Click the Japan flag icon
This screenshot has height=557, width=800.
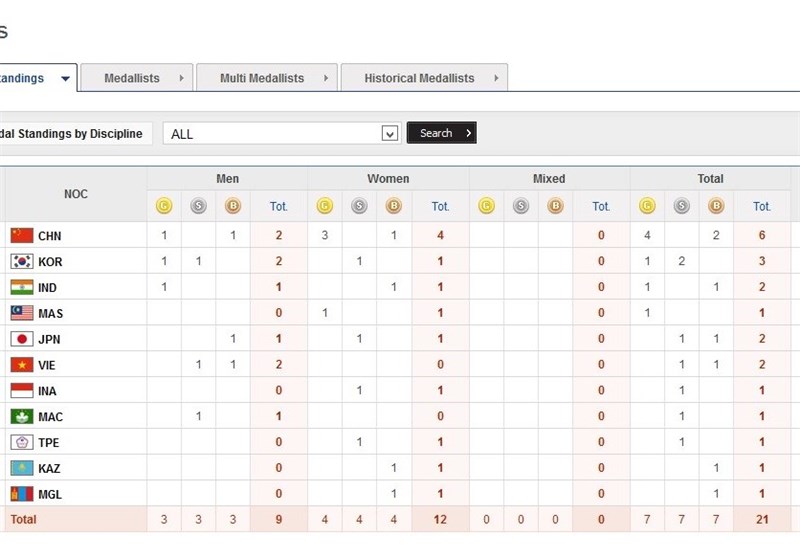pos(21,339)
